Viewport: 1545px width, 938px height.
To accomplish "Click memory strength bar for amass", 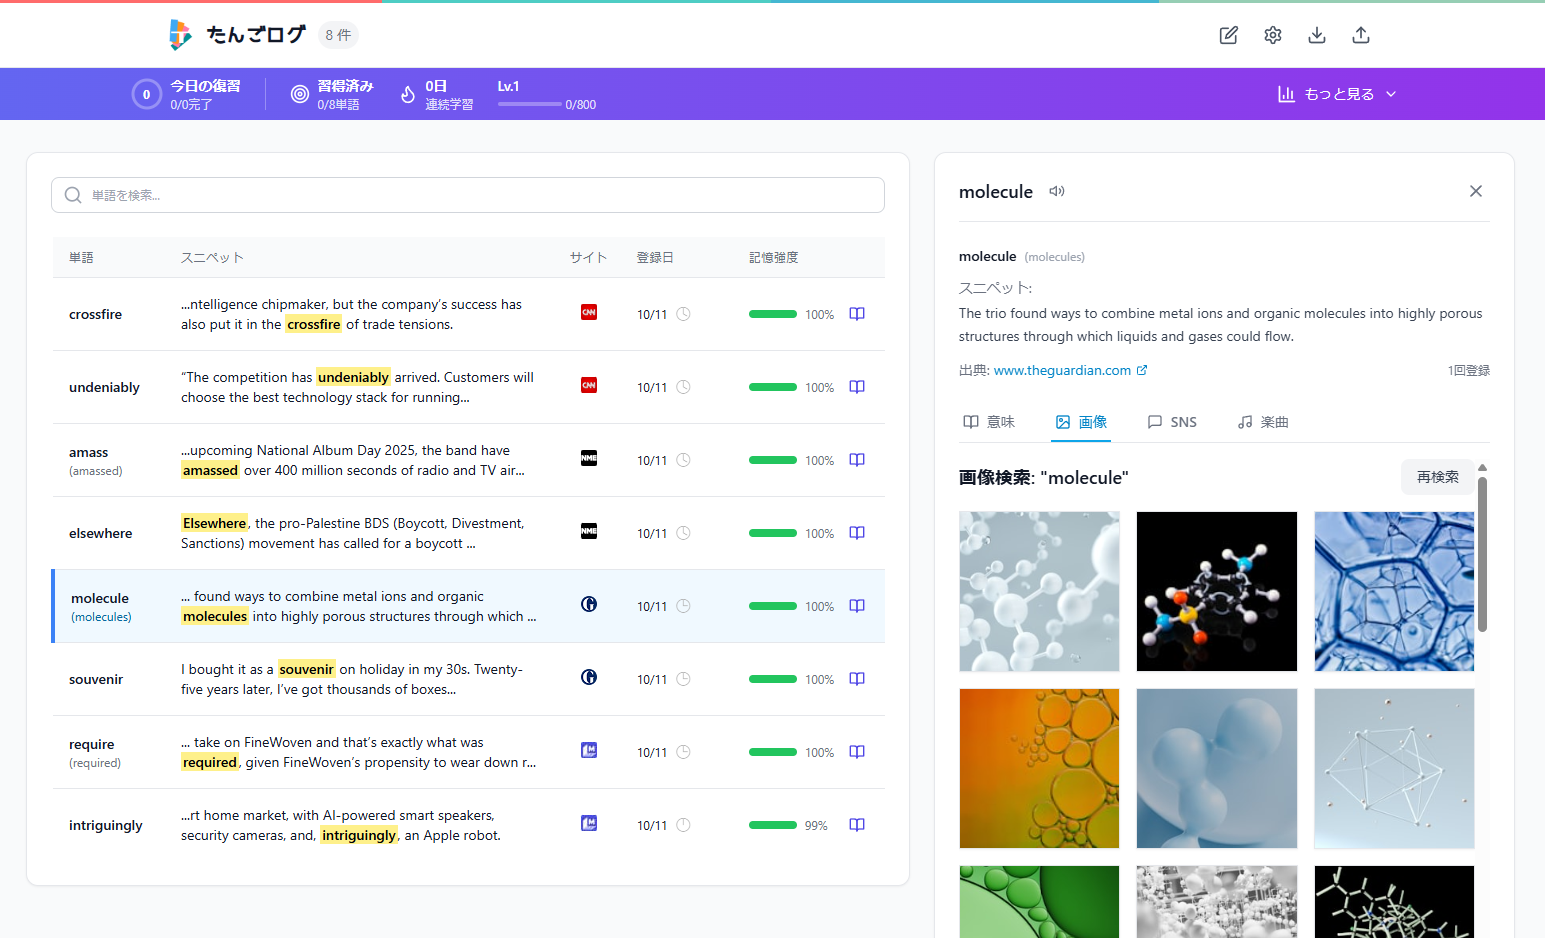I will click(773, 460).
